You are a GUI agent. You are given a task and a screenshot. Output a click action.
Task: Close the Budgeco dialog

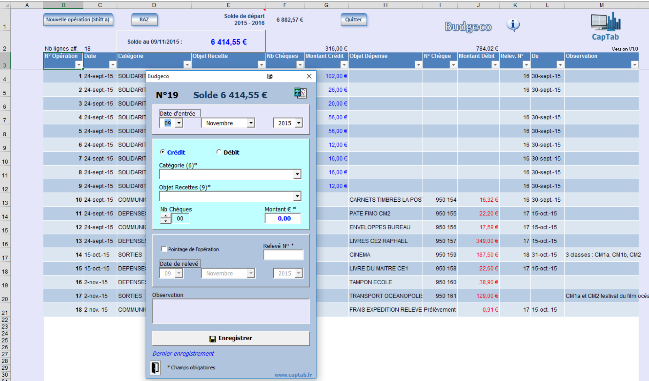click(x=309, y=76)
